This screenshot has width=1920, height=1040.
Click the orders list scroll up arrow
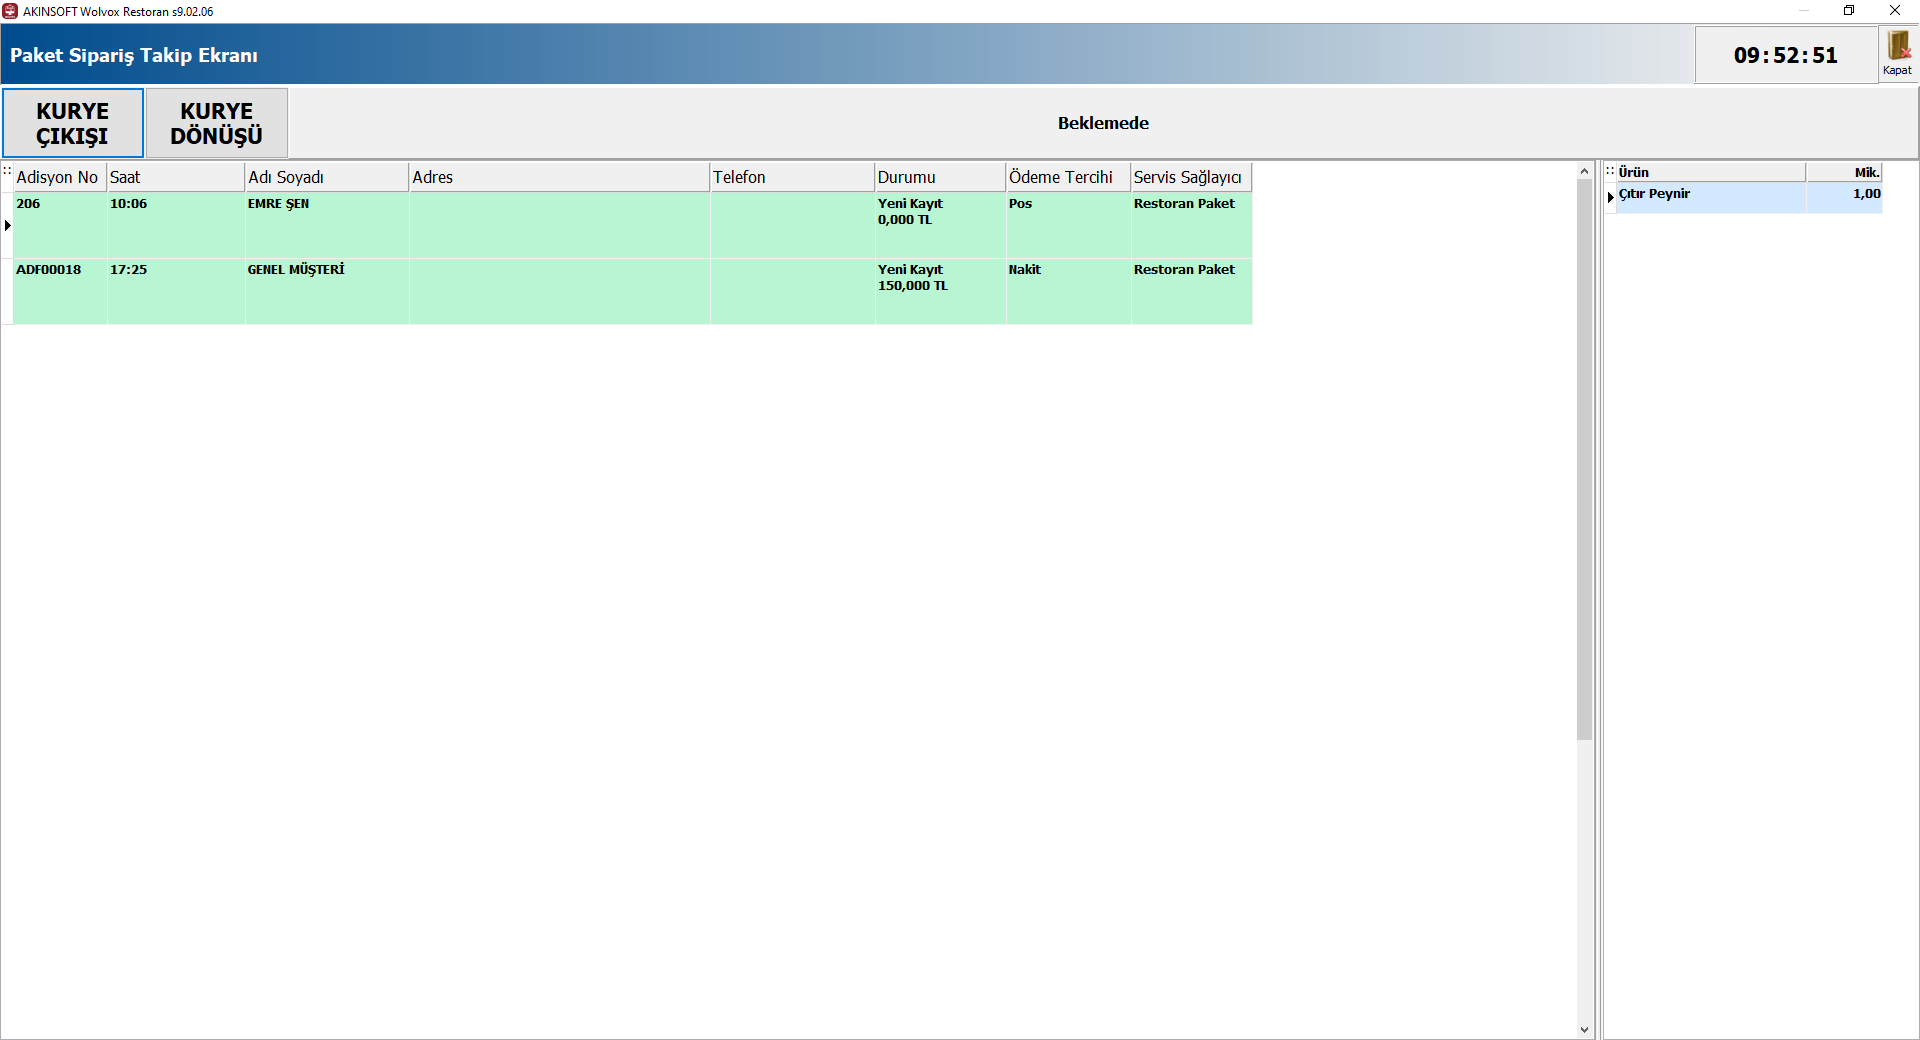(1584, 171)
